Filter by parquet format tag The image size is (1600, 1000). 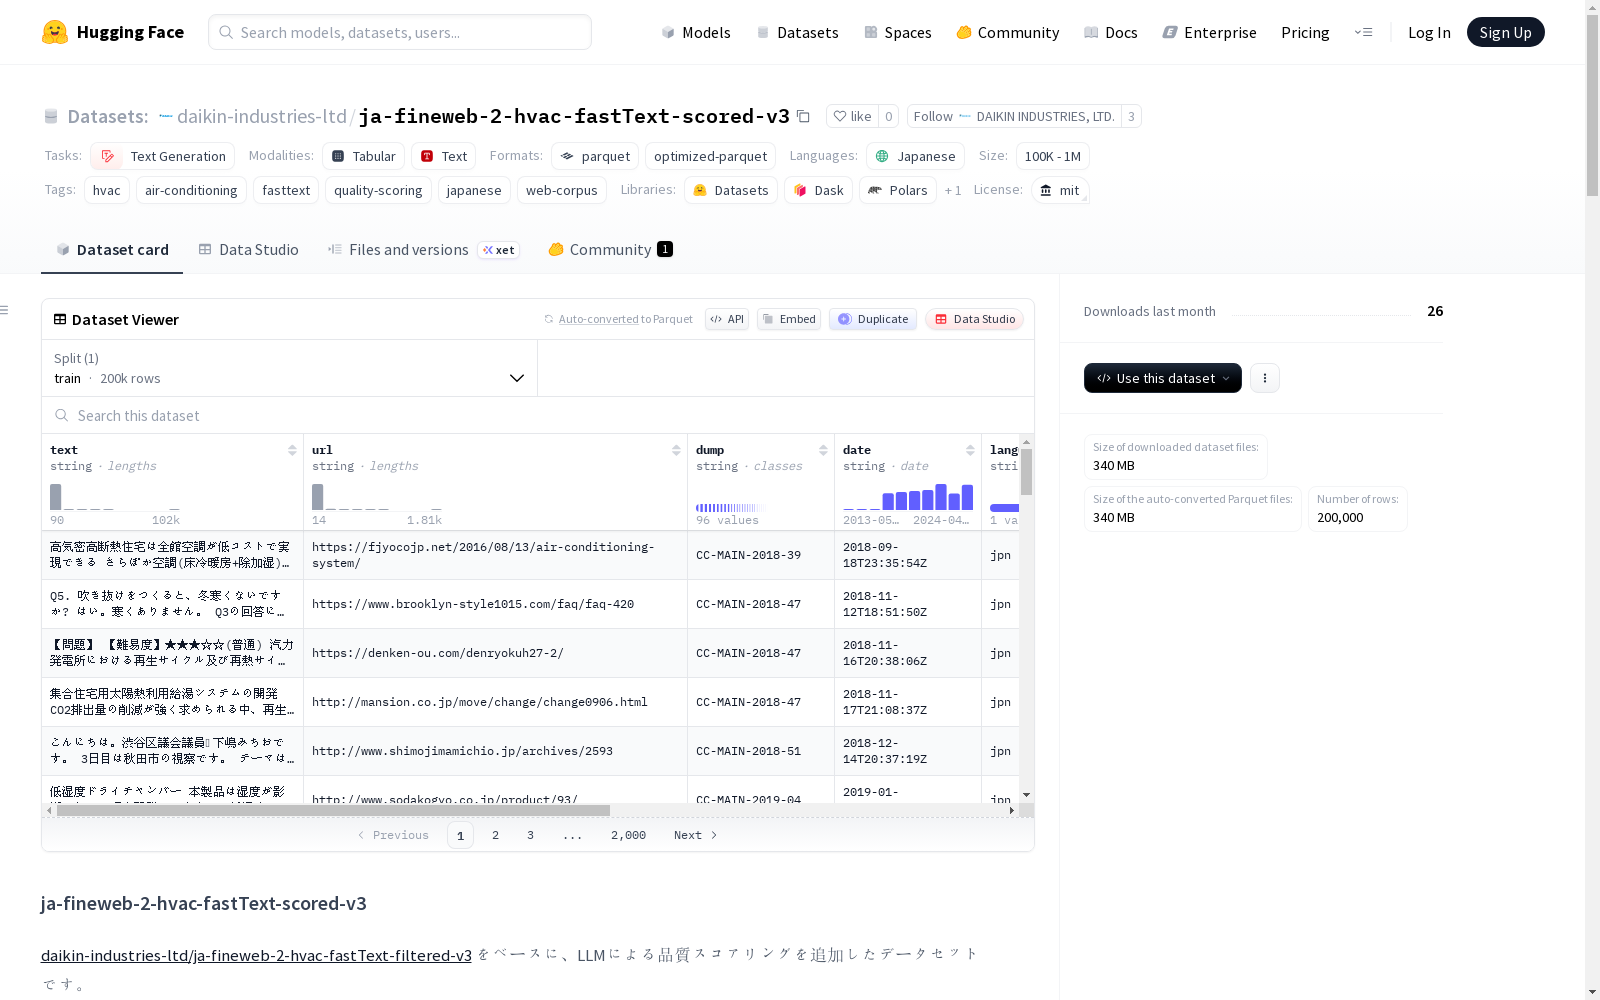(595, 156)
